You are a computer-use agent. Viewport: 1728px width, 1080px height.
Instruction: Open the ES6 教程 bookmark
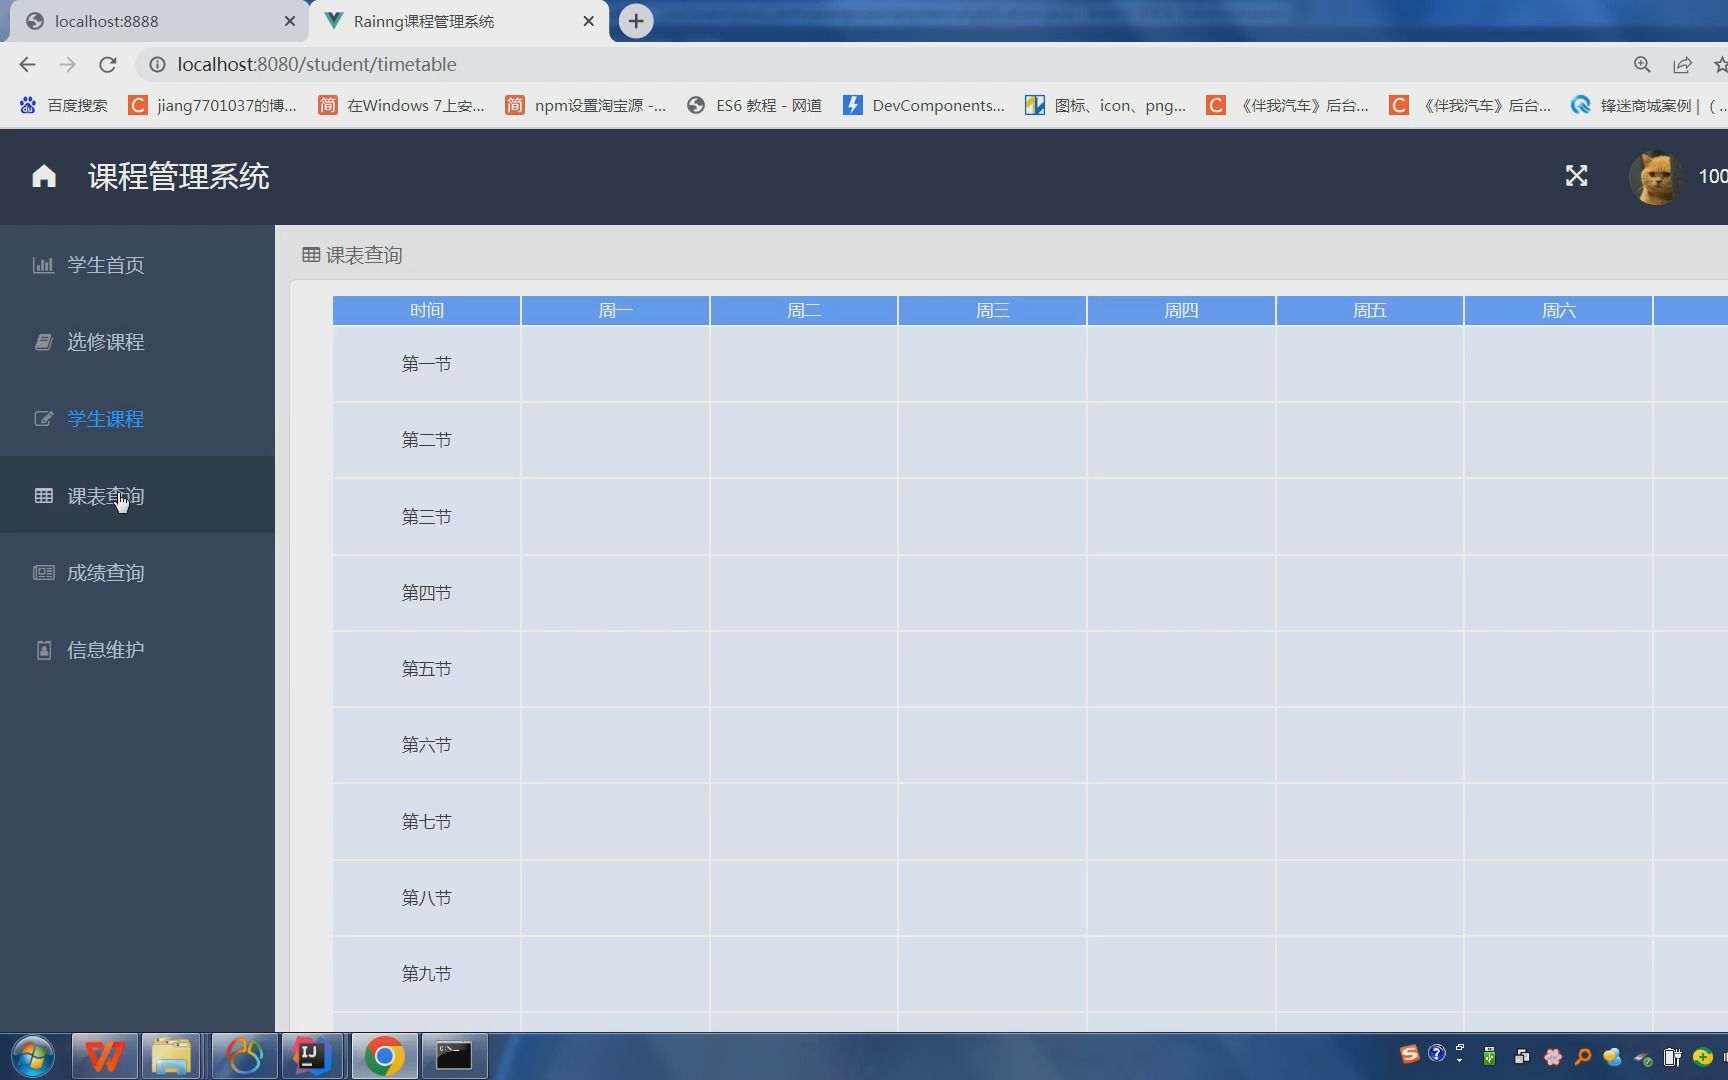pyautogui.click(x=753, y=105)
